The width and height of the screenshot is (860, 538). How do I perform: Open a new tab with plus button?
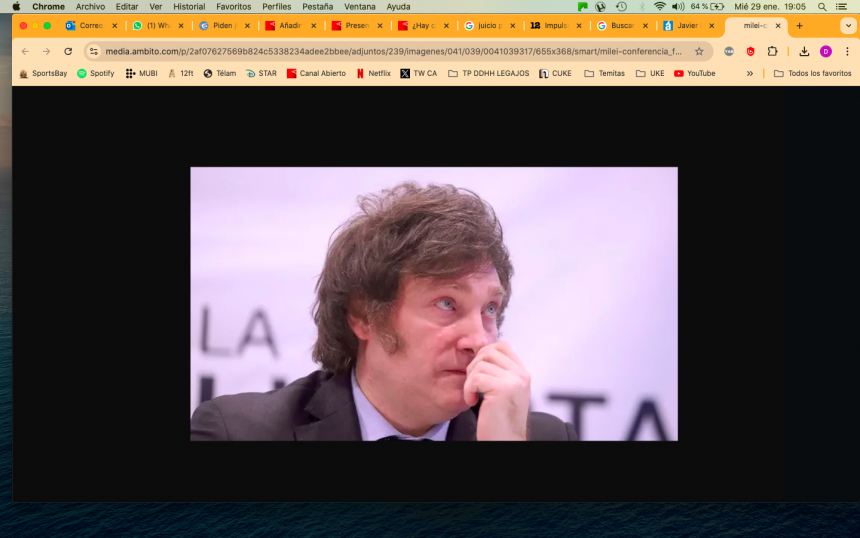coord(799,26)
